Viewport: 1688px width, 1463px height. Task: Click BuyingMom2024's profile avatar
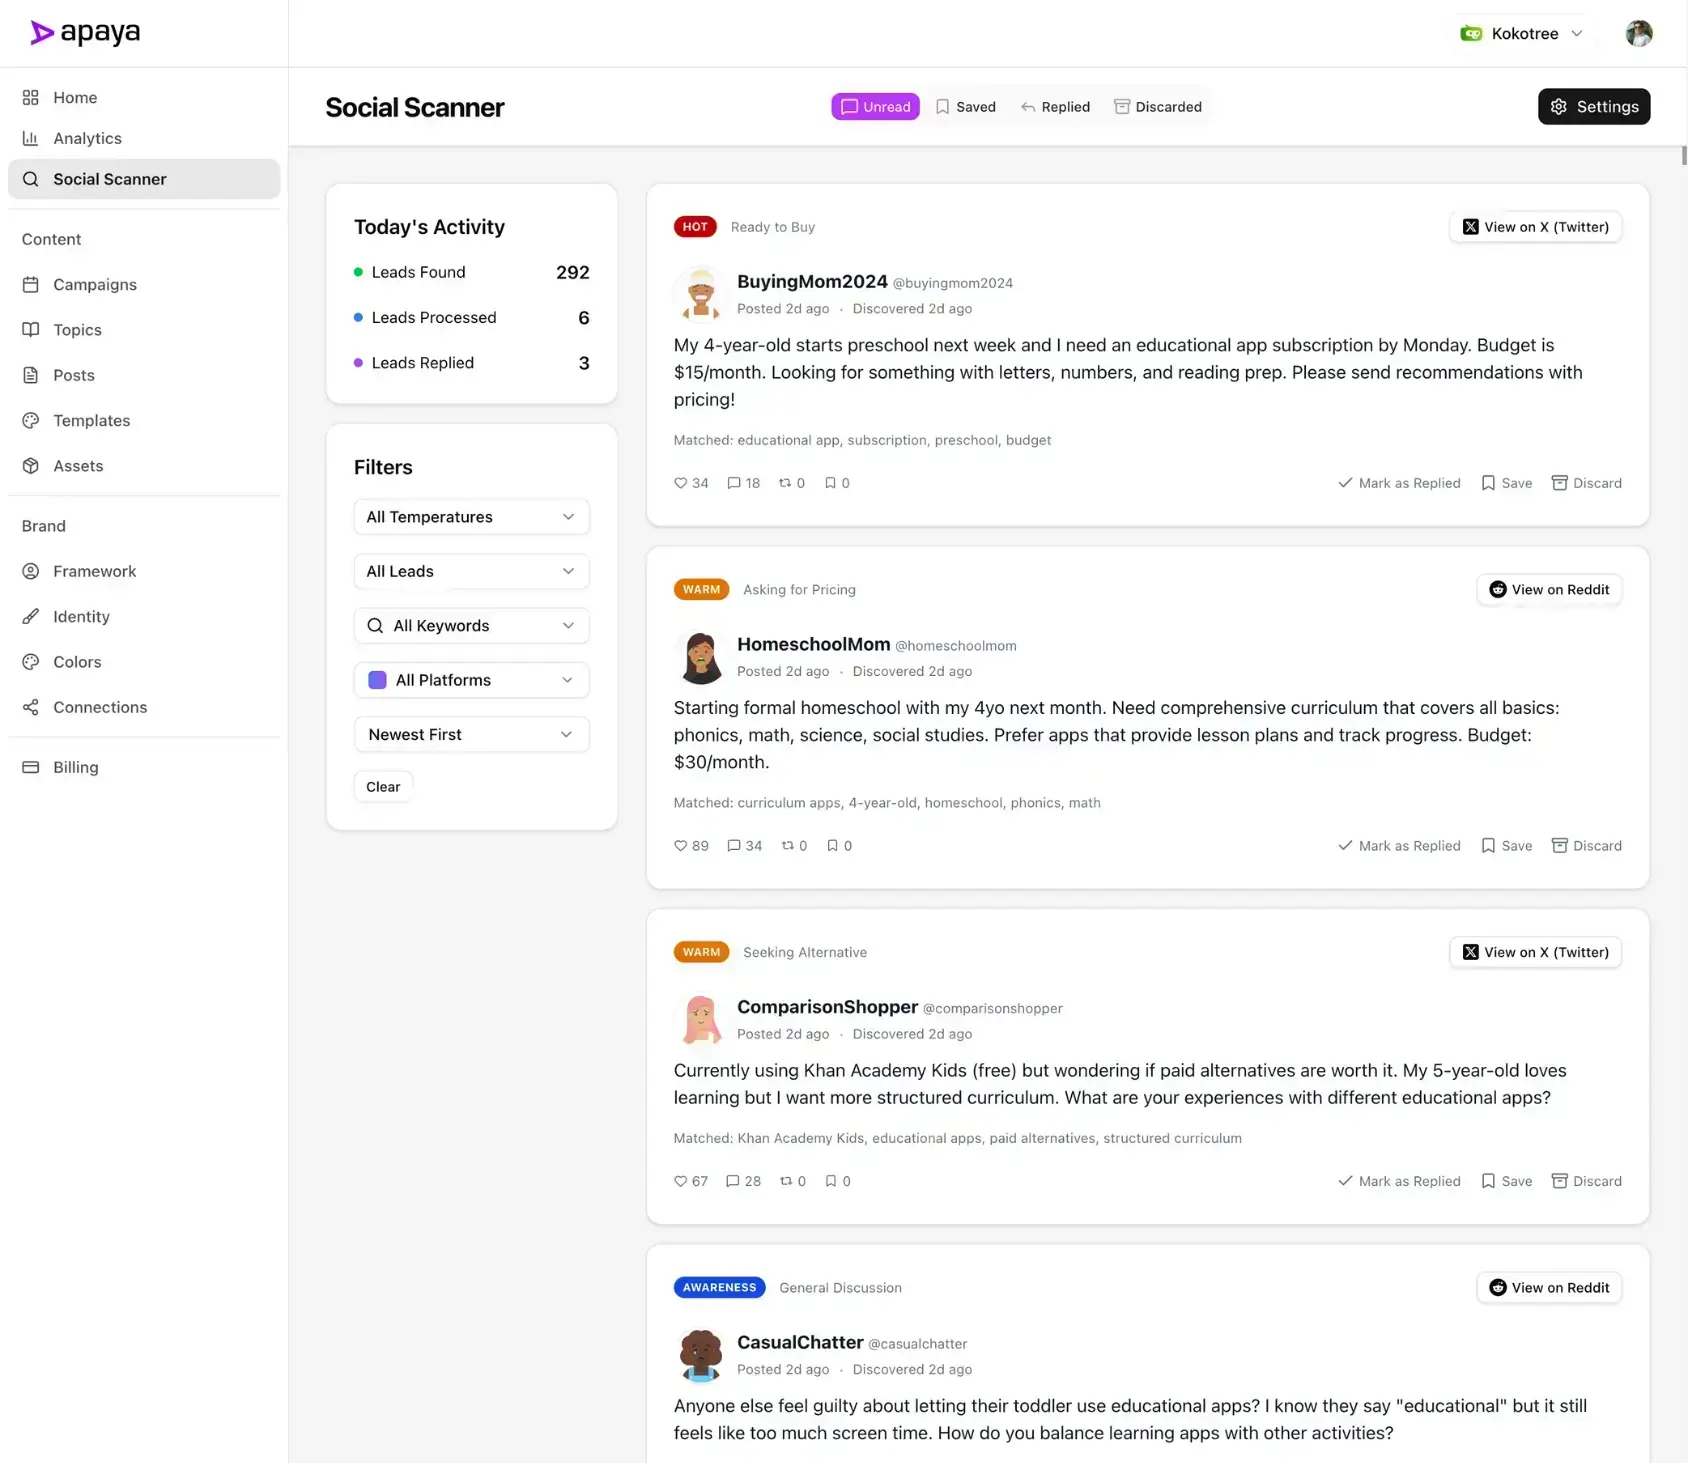pos(701,294)
